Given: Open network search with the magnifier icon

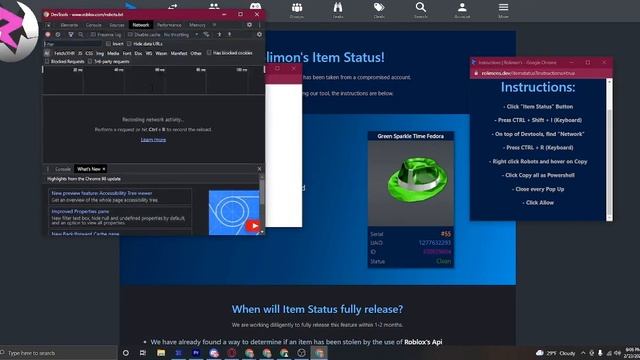Looking at the screenshot, I should point(80,35).
